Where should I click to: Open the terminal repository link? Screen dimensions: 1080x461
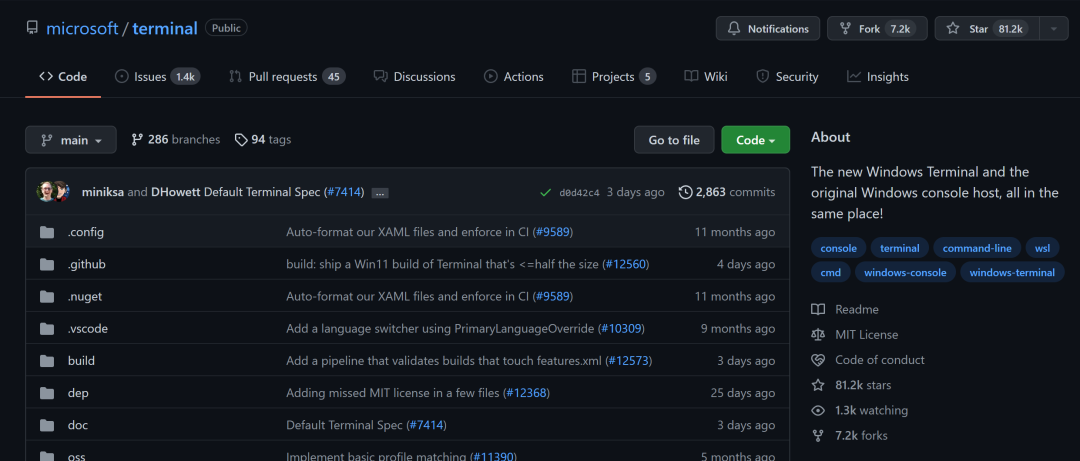(165, 28)
